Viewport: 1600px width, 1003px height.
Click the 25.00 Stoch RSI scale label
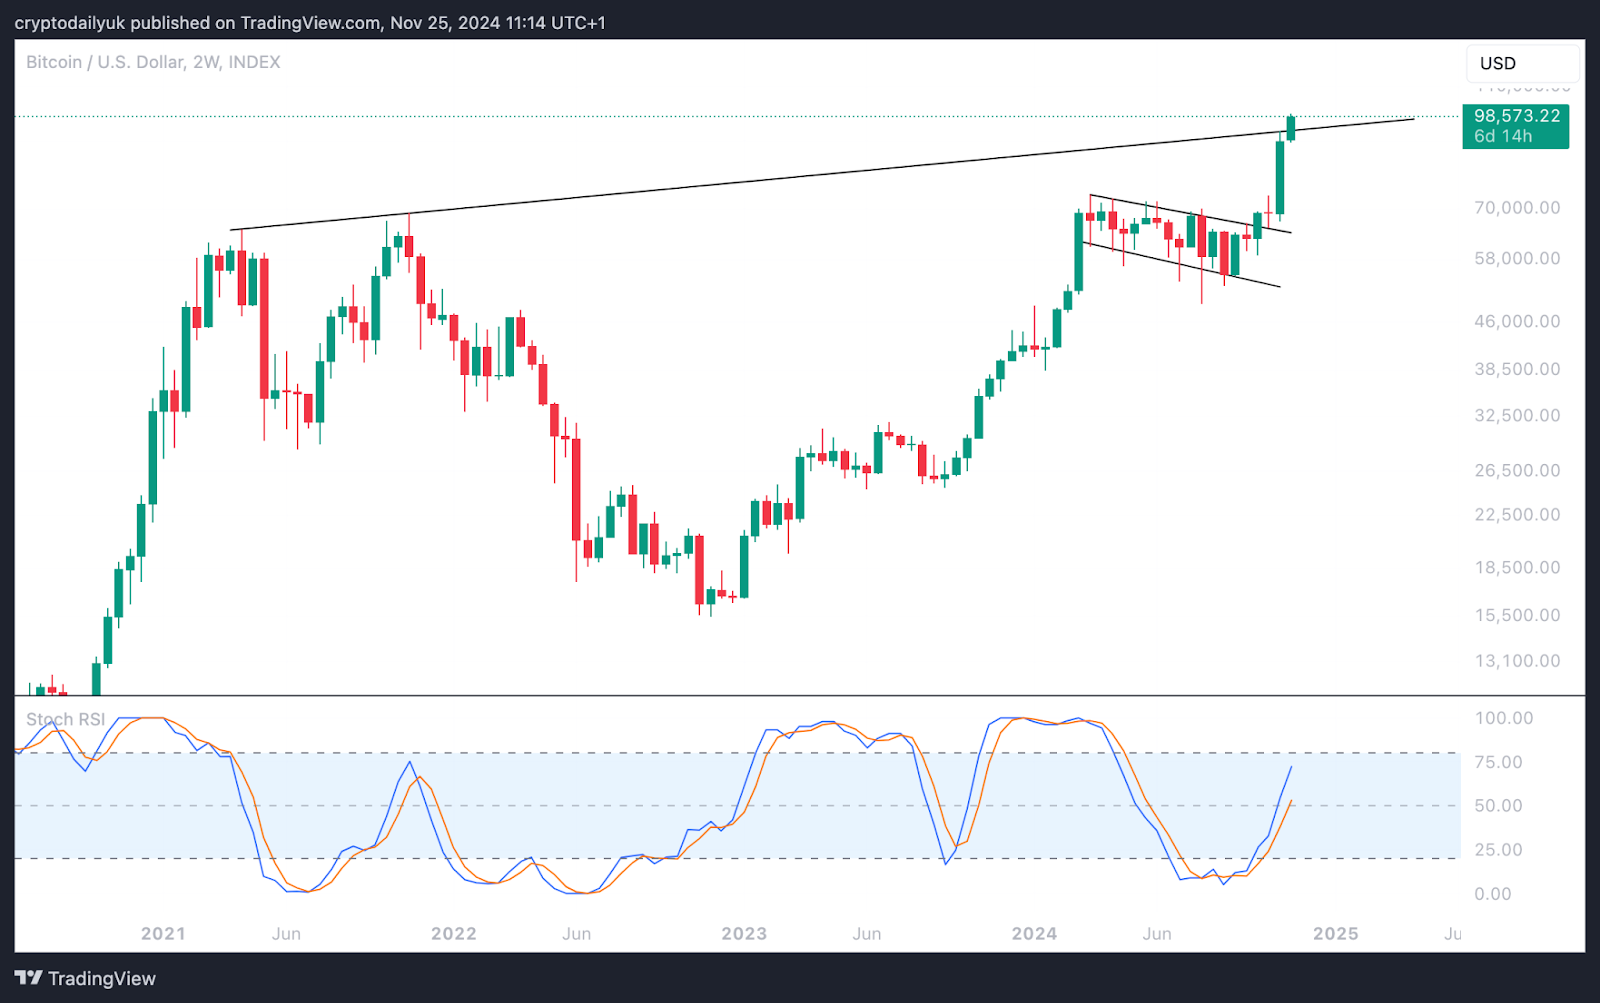(x=1498, y=849)
